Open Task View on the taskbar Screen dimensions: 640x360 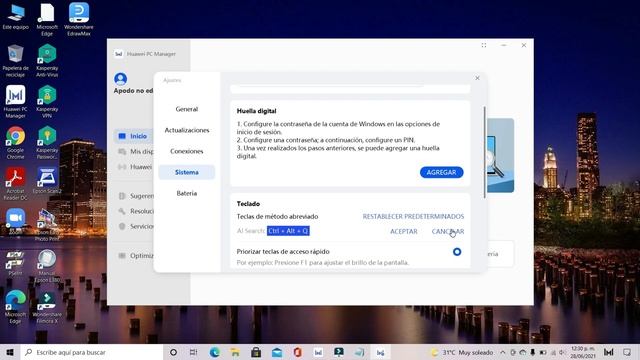pos(193,352)
